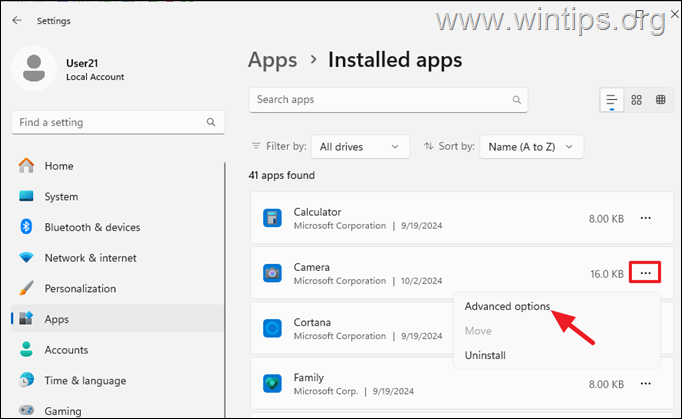Viewport: 682px width, 419px height.
Task: Click the search icon in Search apps
Action: point(516,100)
